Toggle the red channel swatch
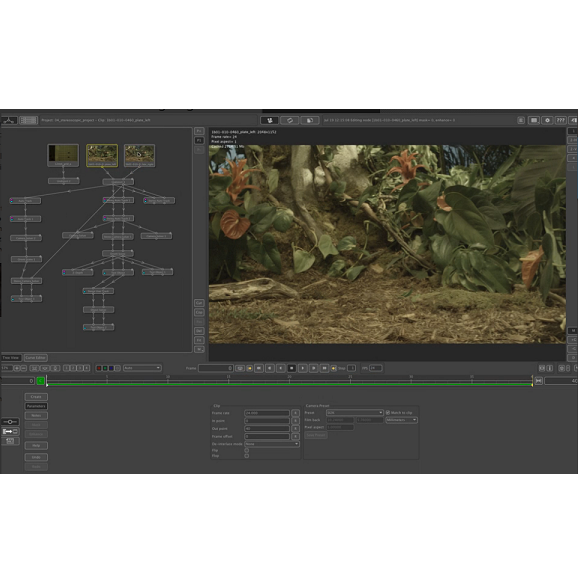This screenshot has height=579, width=579. pos(99,368)
